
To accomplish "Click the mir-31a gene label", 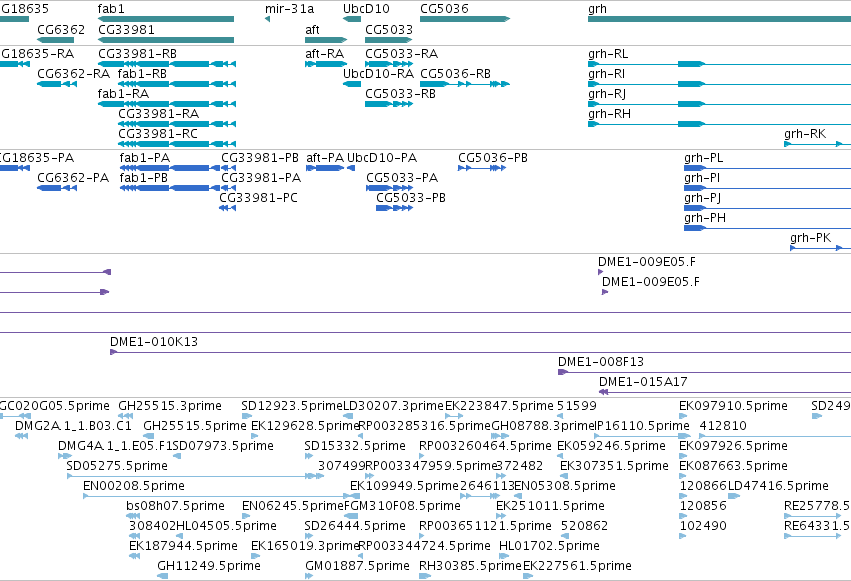I will coord(289,9).
